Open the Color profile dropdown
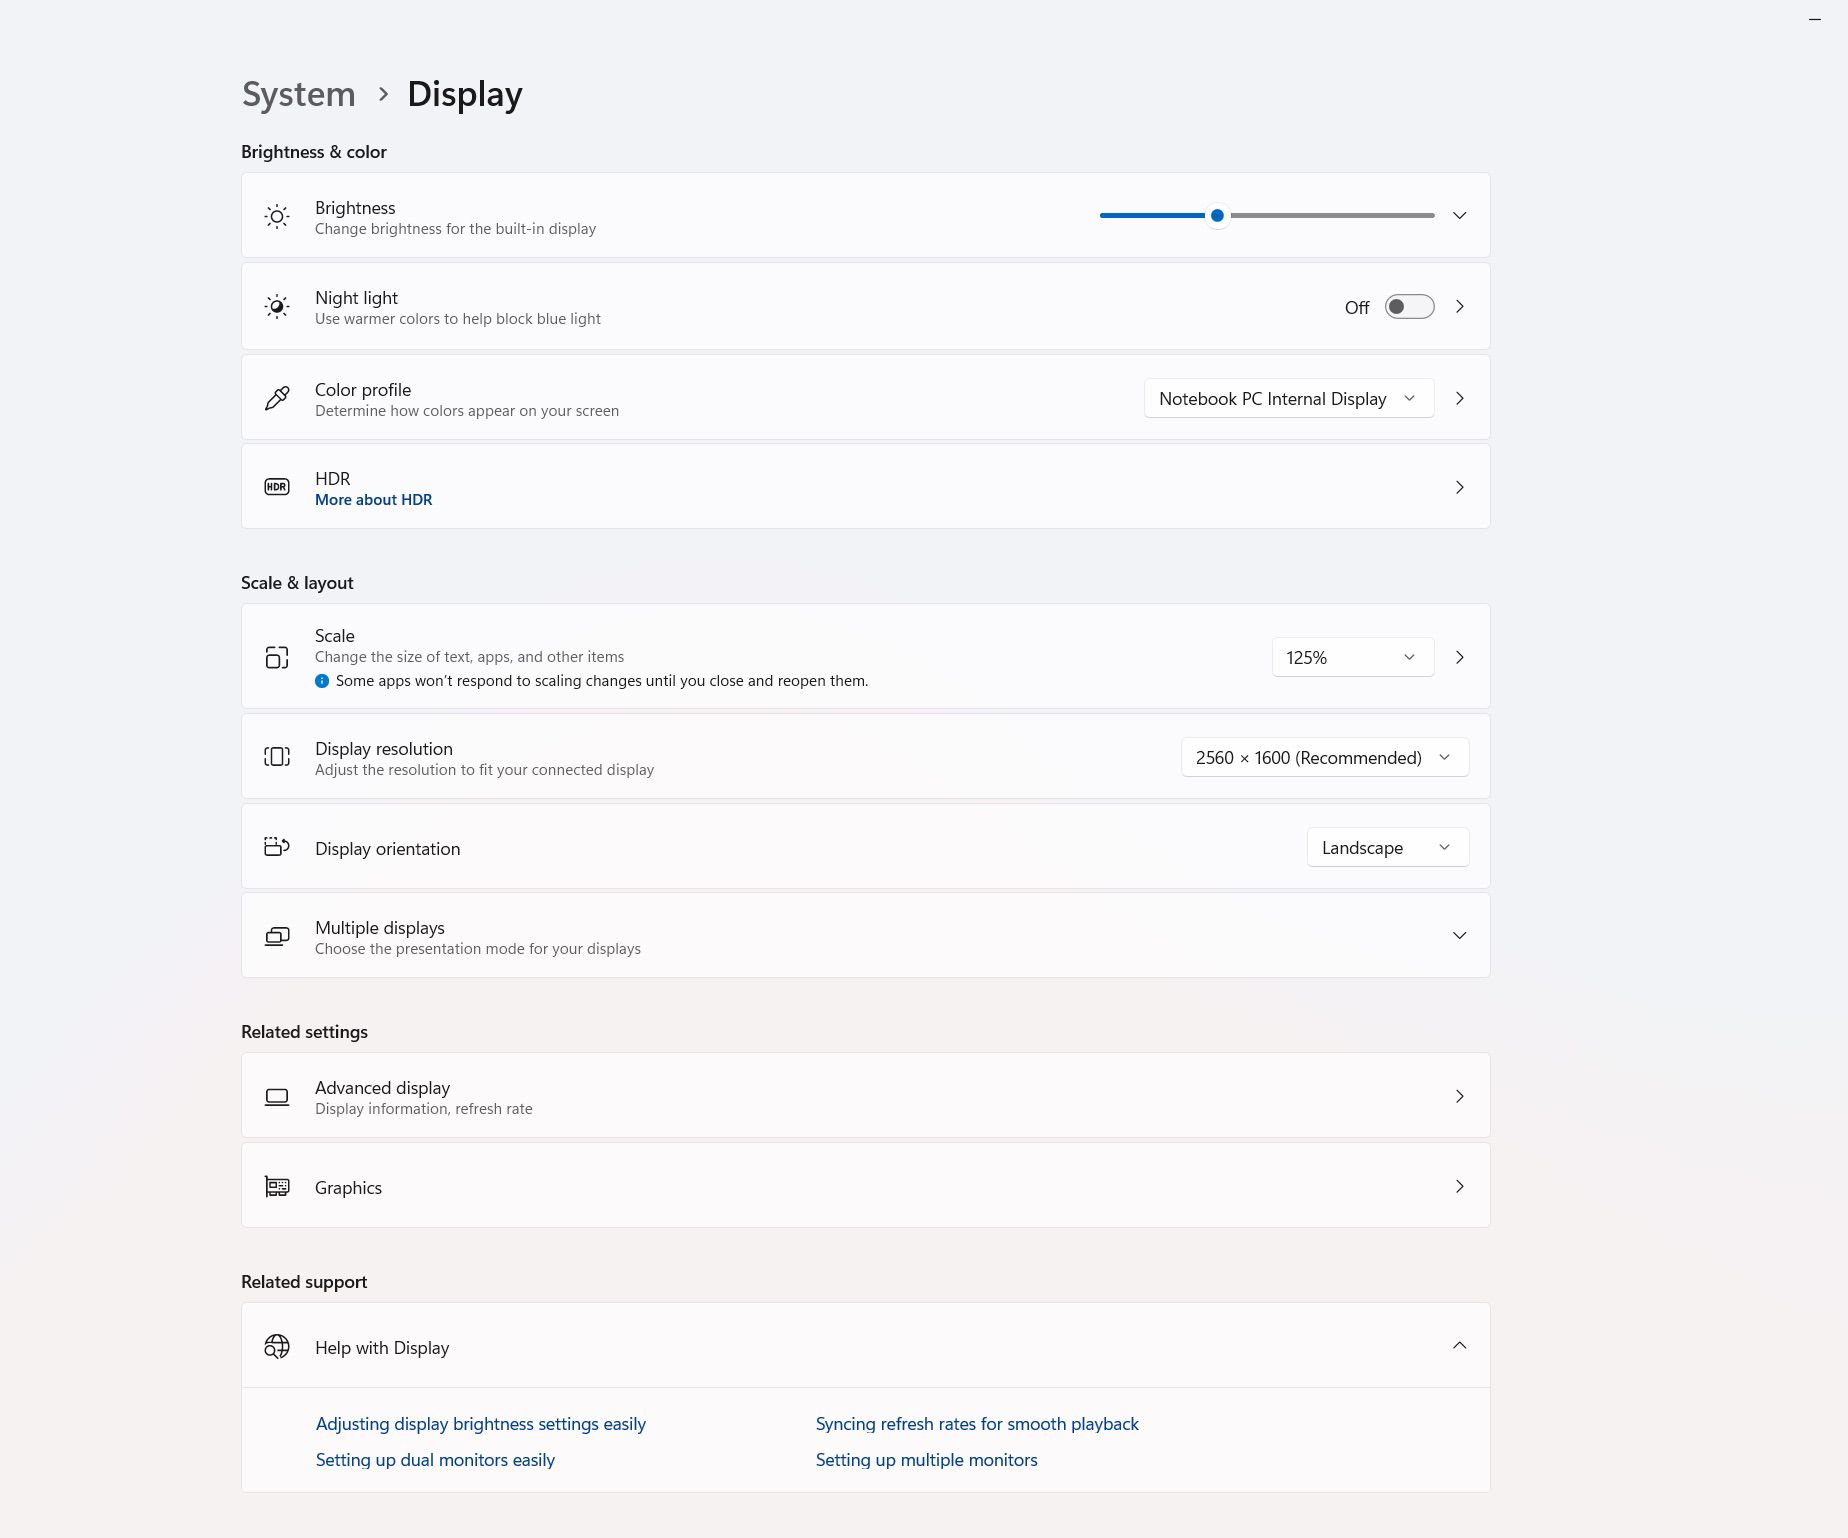The image size is (1848, 1538). click(x=1288, y=398)
